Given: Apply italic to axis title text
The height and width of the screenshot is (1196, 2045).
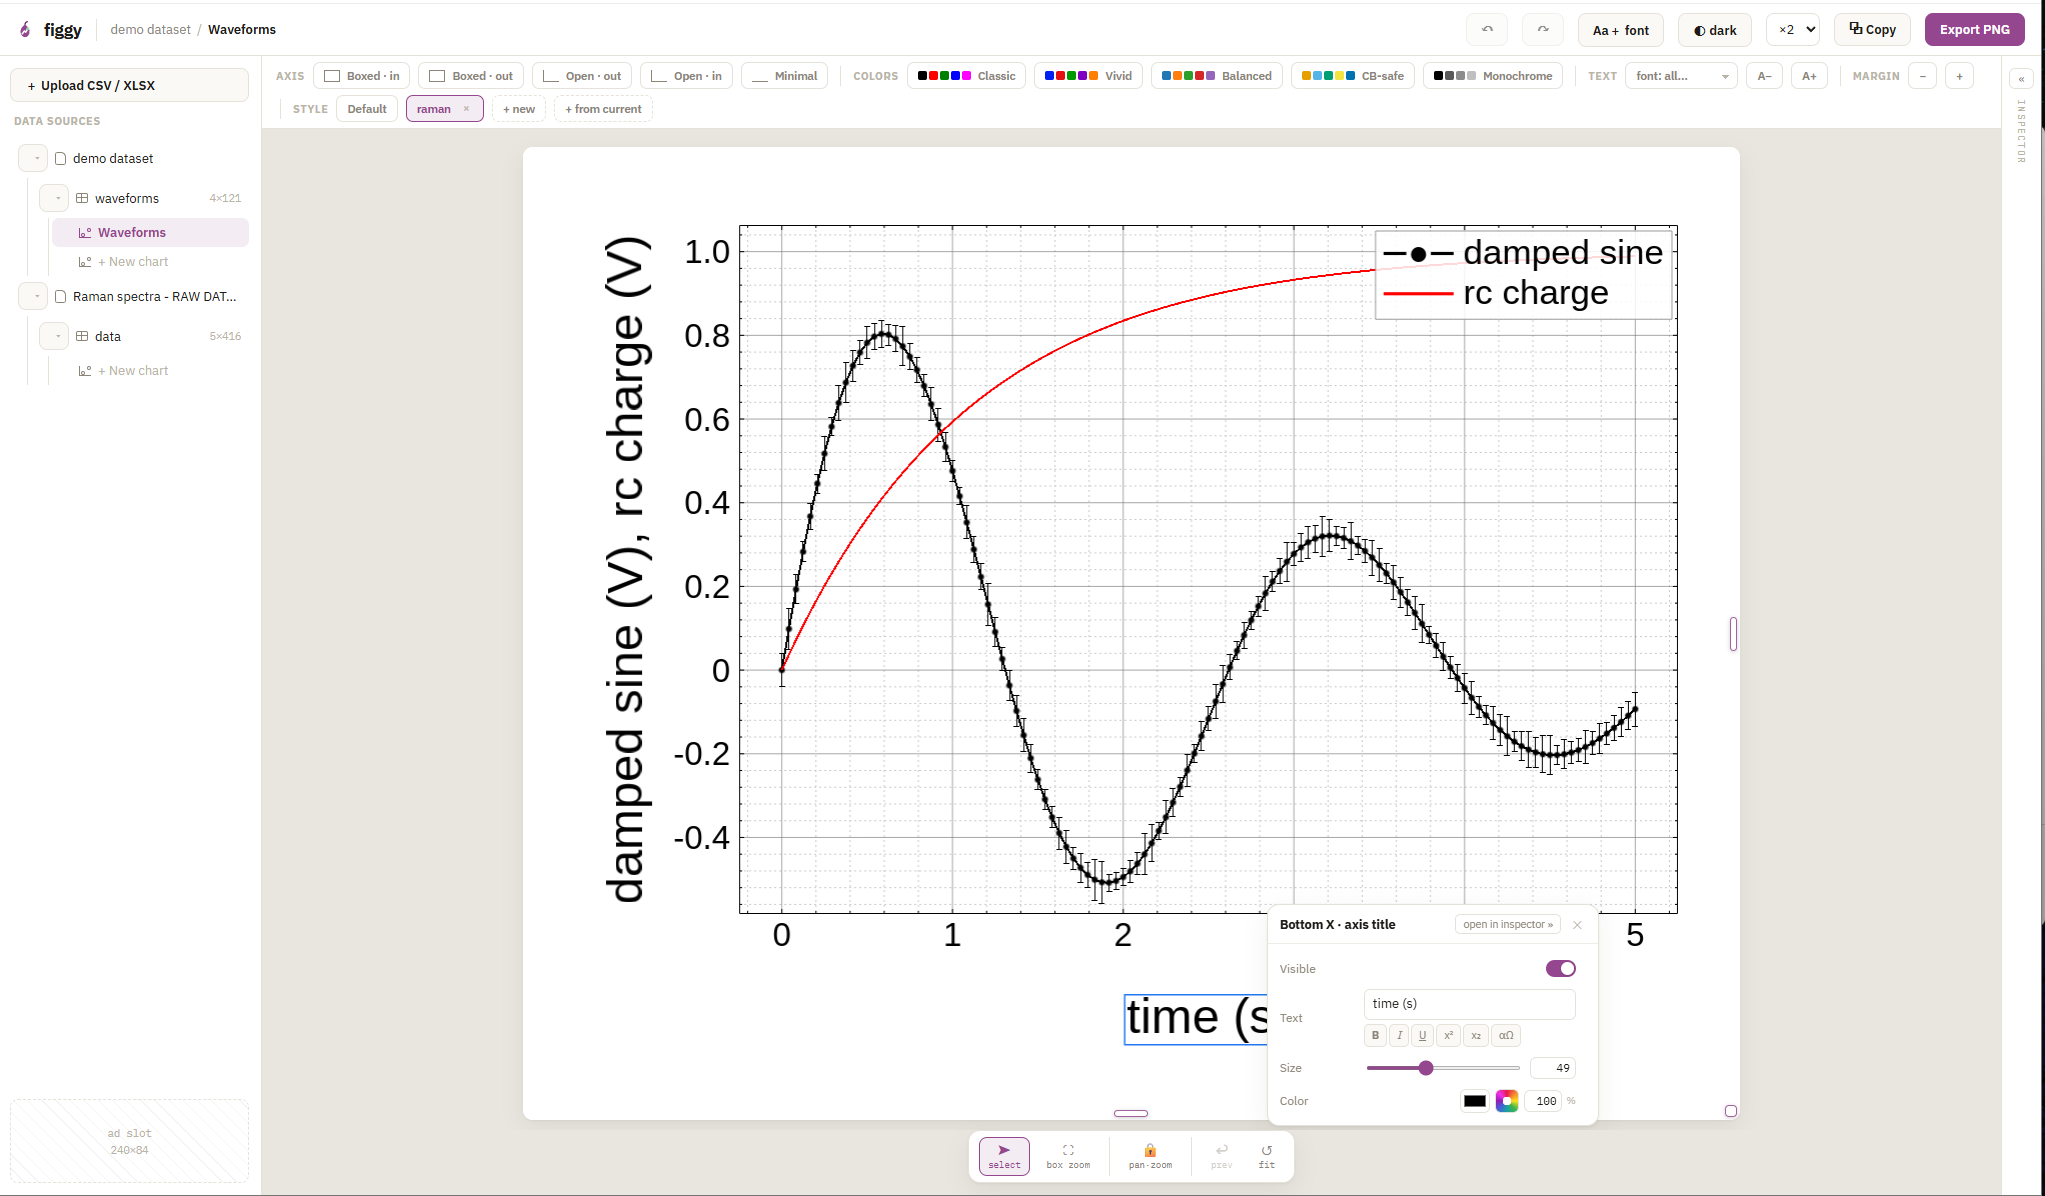Looking at the screenshot, I should pos(1399,1035).
